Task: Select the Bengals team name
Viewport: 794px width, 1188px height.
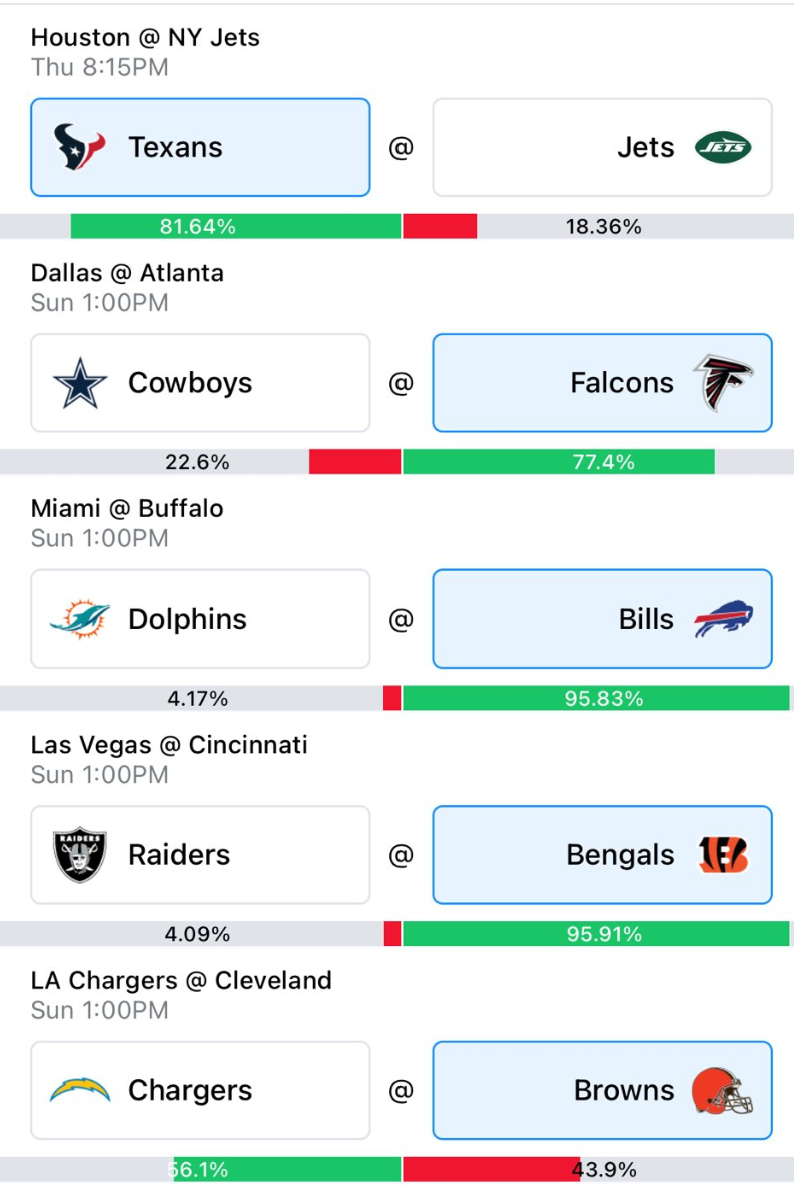Action: click(x=621, y=855)
